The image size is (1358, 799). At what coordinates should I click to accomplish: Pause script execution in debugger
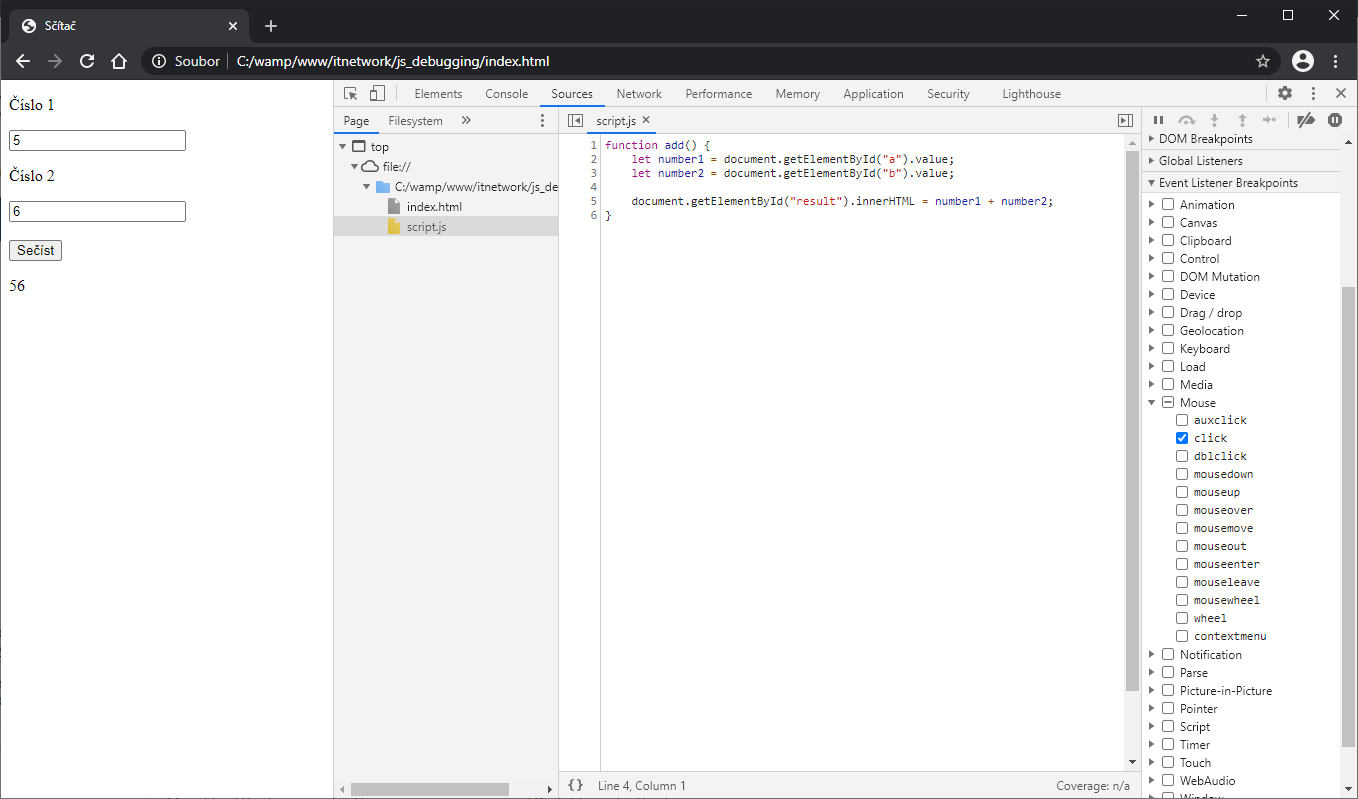tap(1159, 120)
